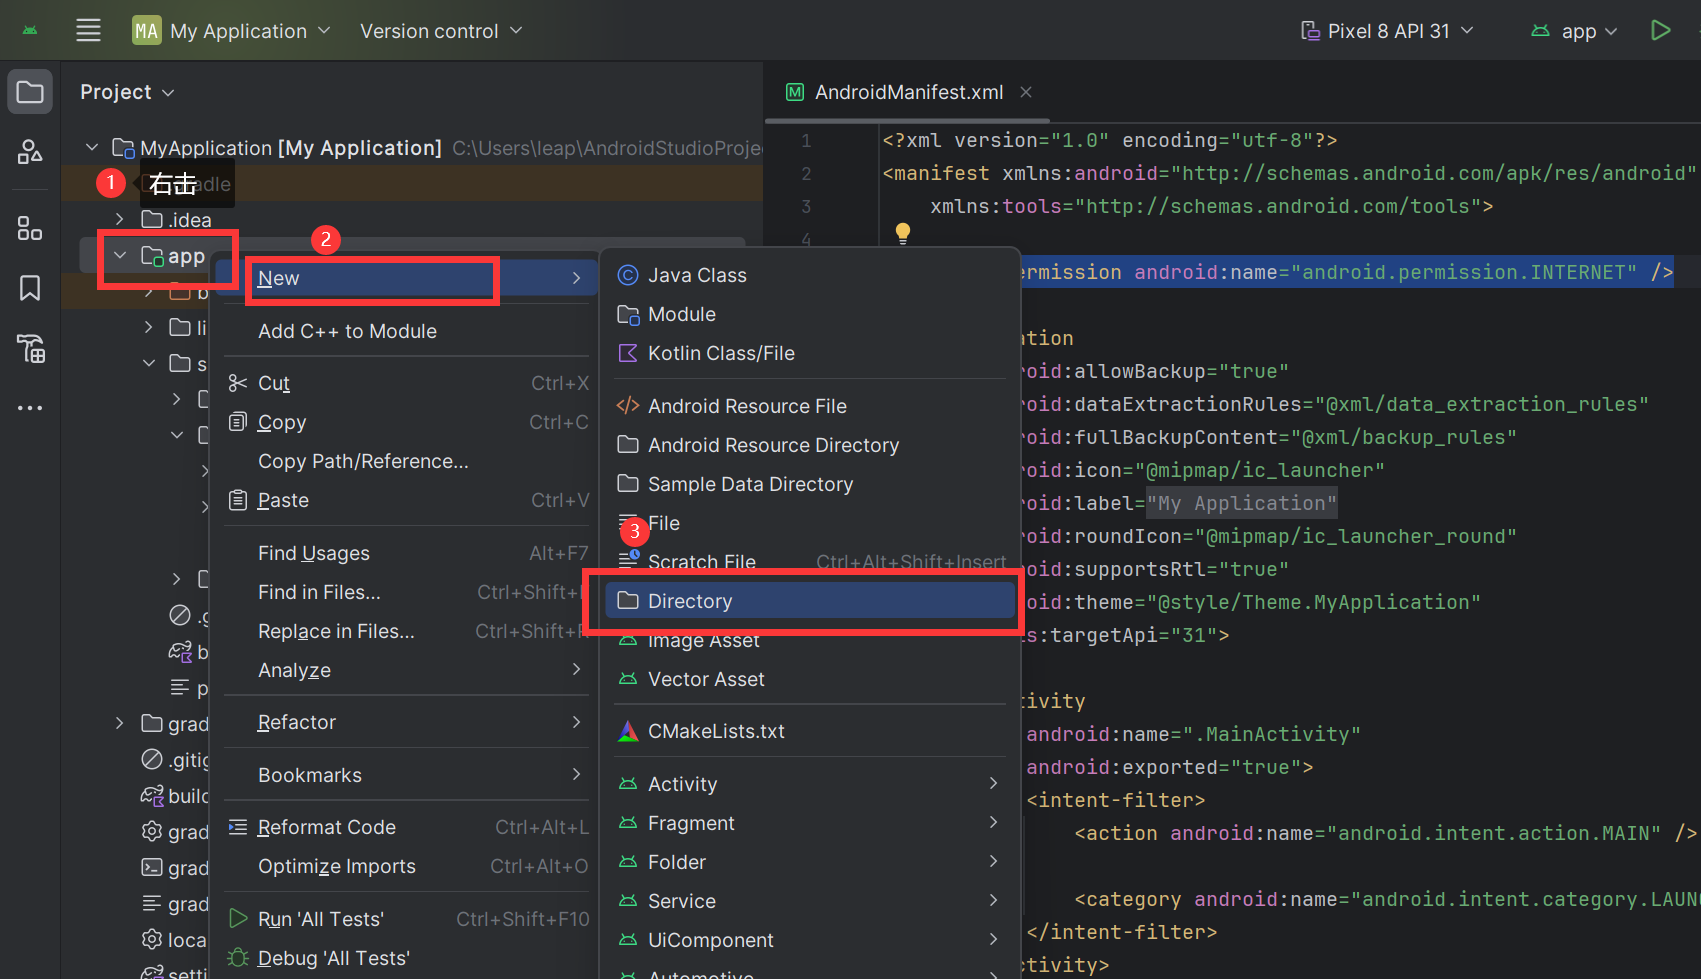Screen dimensions: 1701x979
Task: Select Directory in the New submenu
Action: (x=690, y=601)
